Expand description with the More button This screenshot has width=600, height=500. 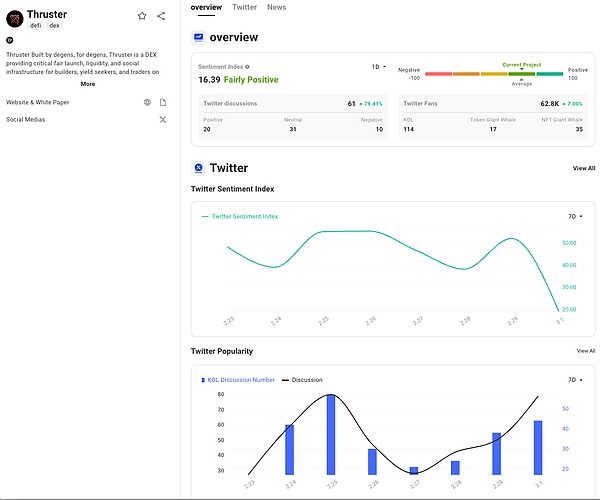click(x=88, y=84)
